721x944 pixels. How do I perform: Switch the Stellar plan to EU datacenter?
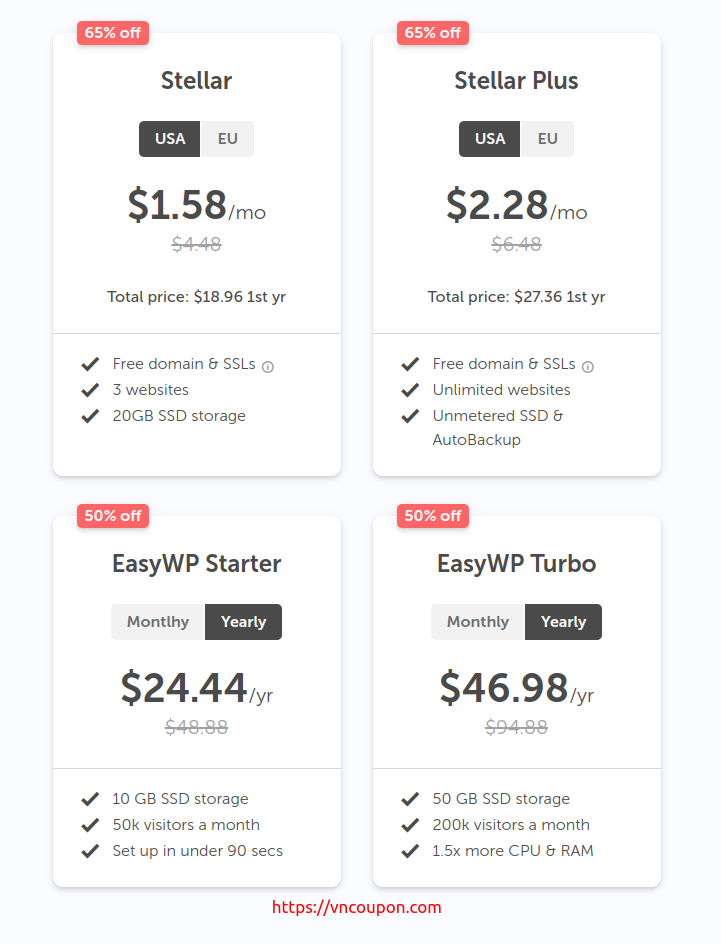[x=227, y=139]
